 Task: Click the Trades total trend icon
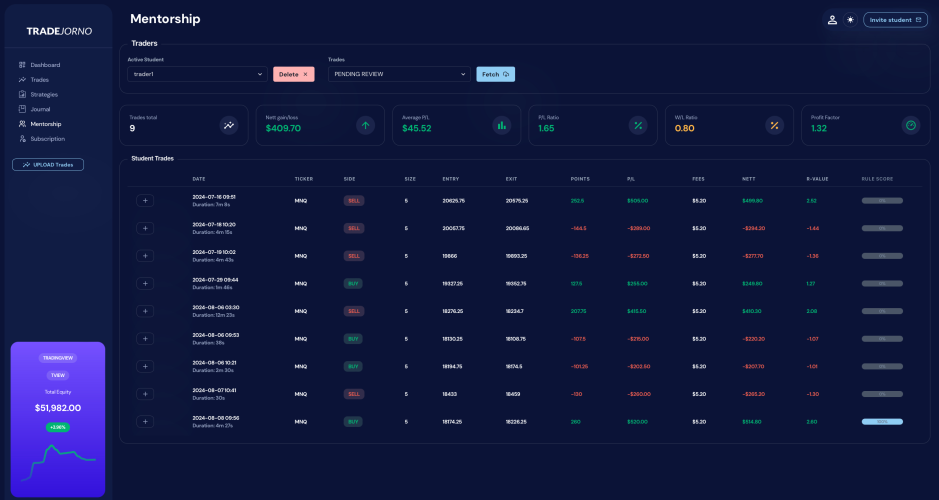(229, 125)
